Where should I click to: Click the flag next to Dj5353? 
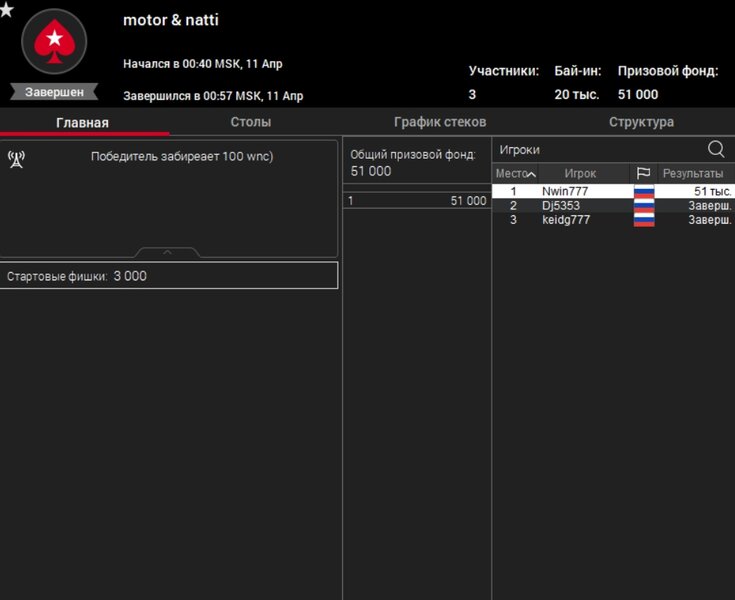tap(644, 206)
